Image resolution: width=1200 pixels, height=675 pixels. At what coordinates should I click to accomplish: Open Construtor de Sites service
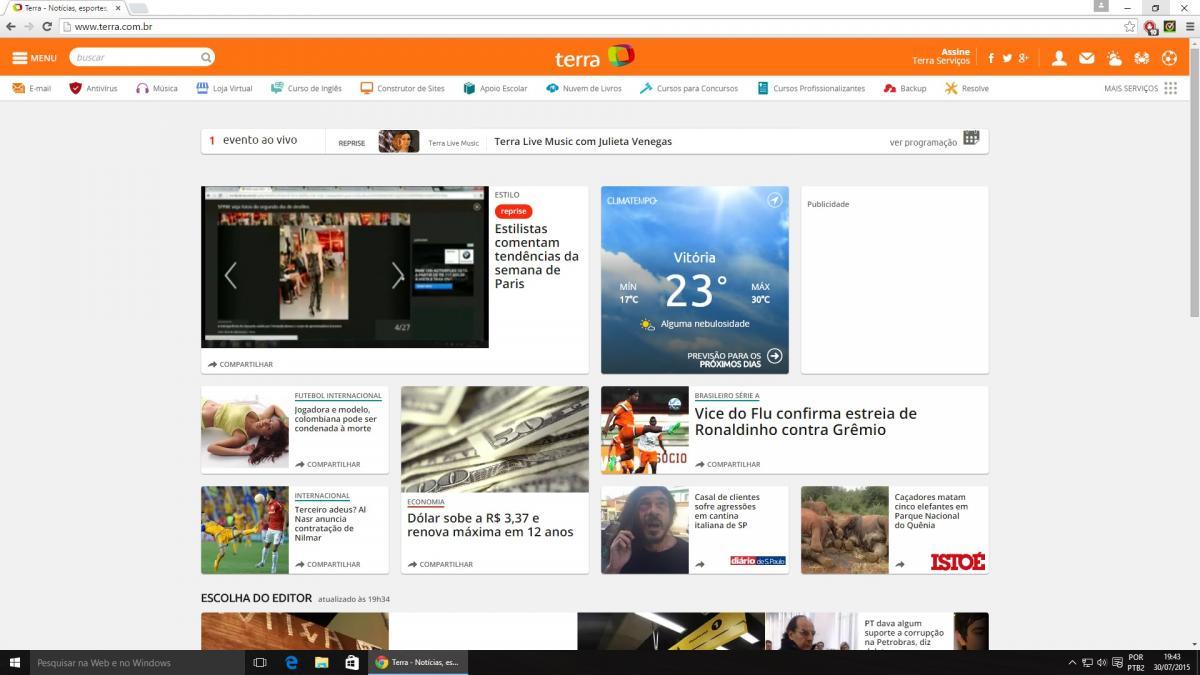coord(402,88)
